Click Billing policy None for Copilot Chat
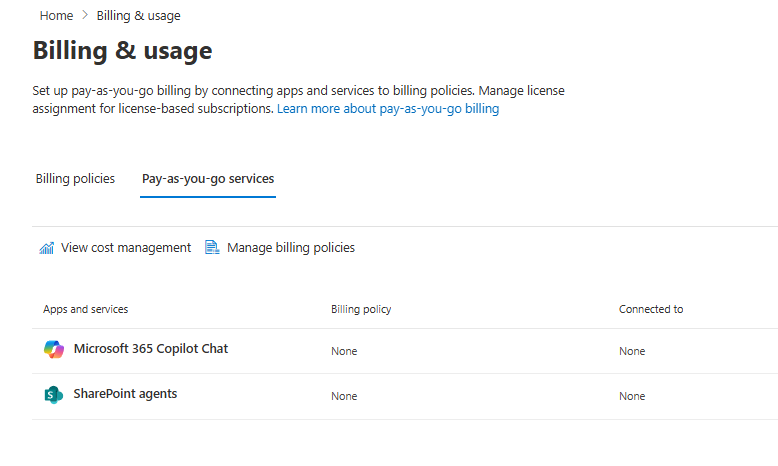This screenshot has width=778, height=466. coord(344,351)
